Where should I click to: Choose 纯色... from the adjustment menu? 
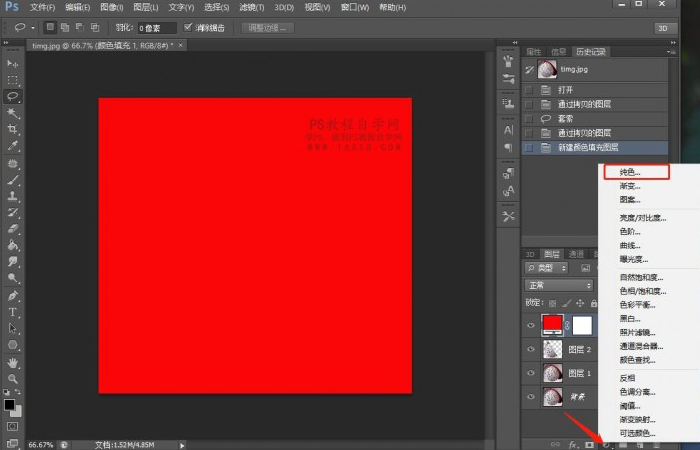point(630,172)
